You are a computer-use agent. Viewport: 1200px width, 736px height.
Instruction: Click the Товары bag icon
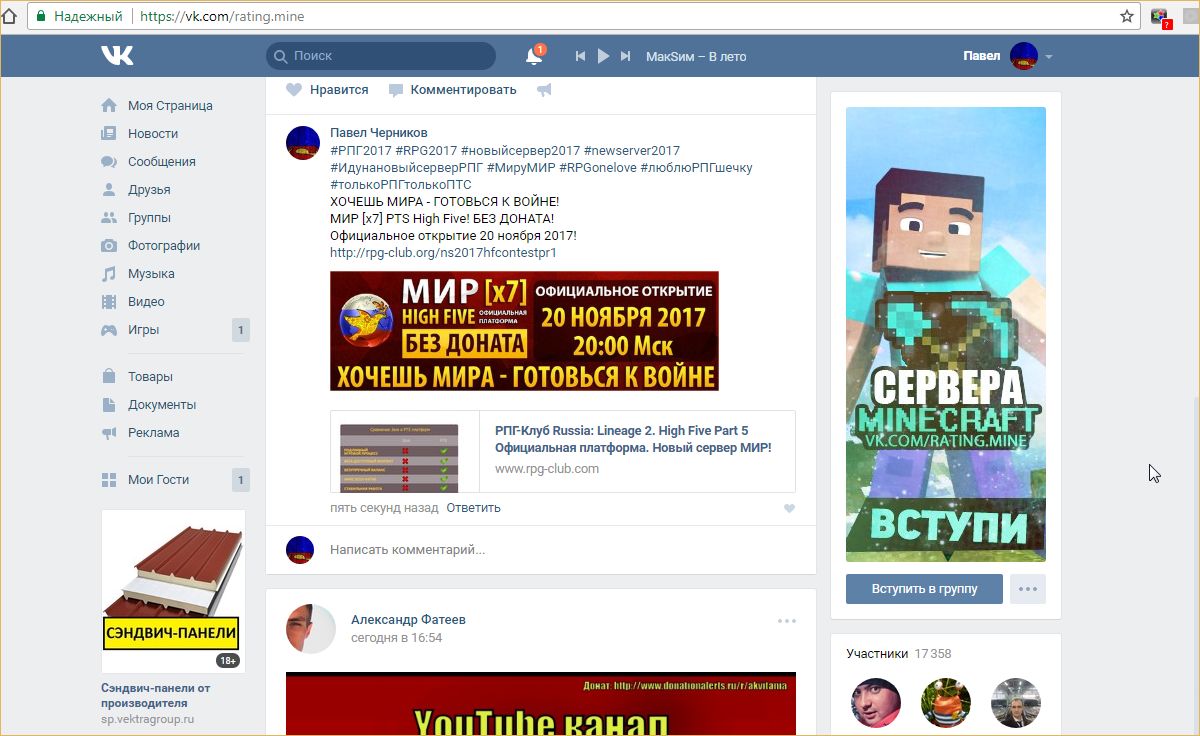[109, 376]
